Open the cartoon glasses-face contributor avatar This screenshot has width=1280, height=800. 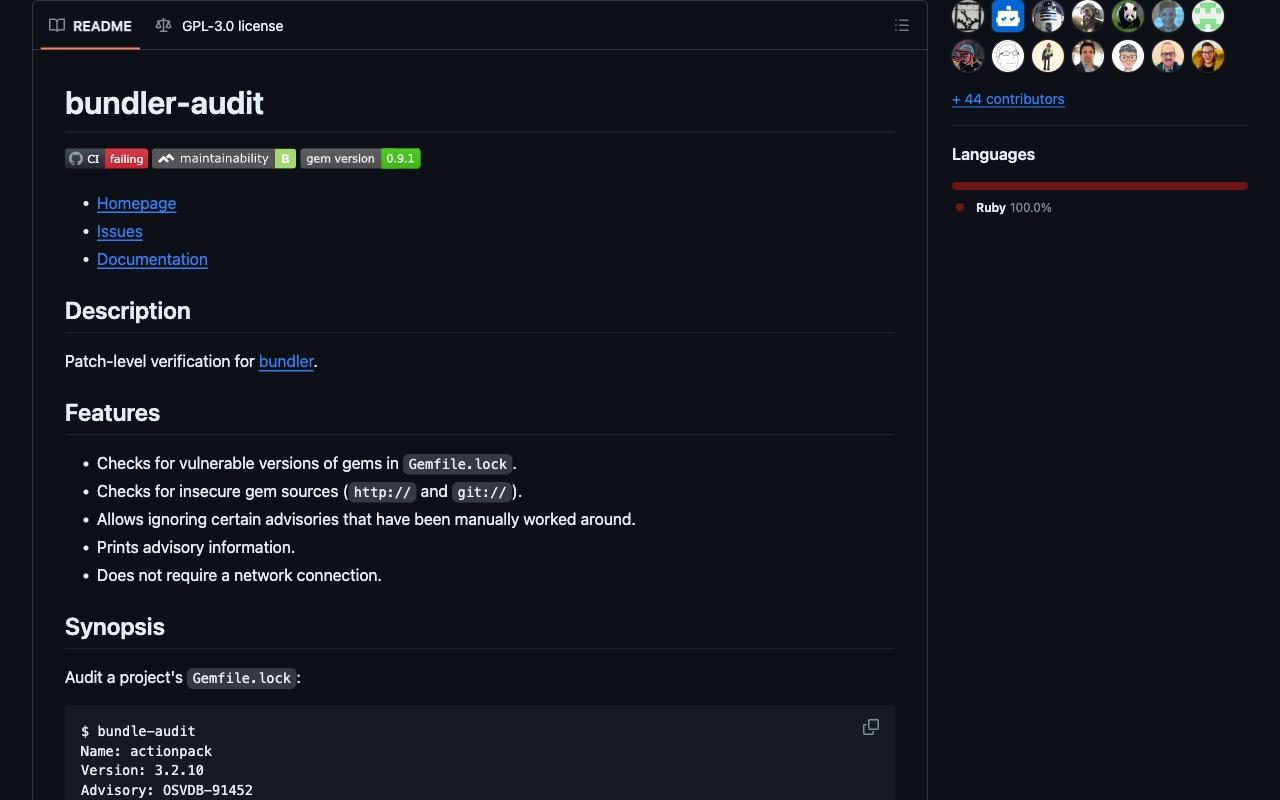click(x=1128, y=56)
